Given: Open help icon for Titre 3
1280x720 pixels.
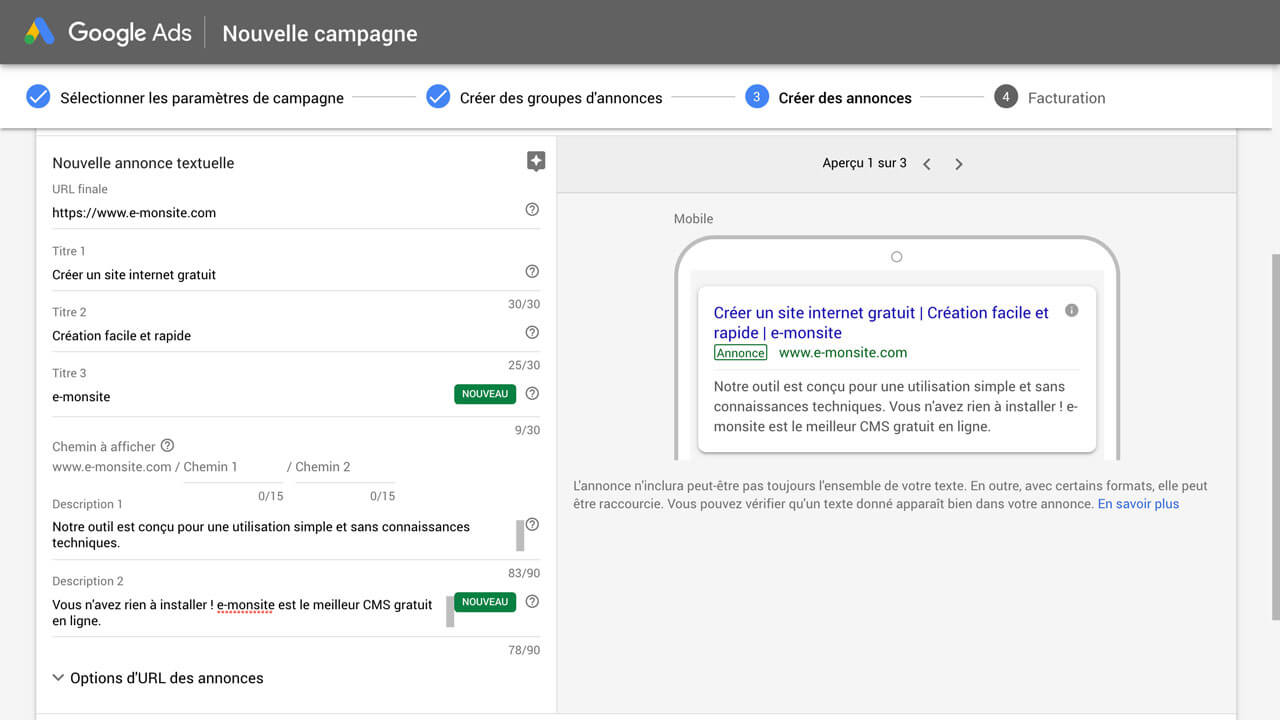Looking at the screenshot, I should (532, 394).
